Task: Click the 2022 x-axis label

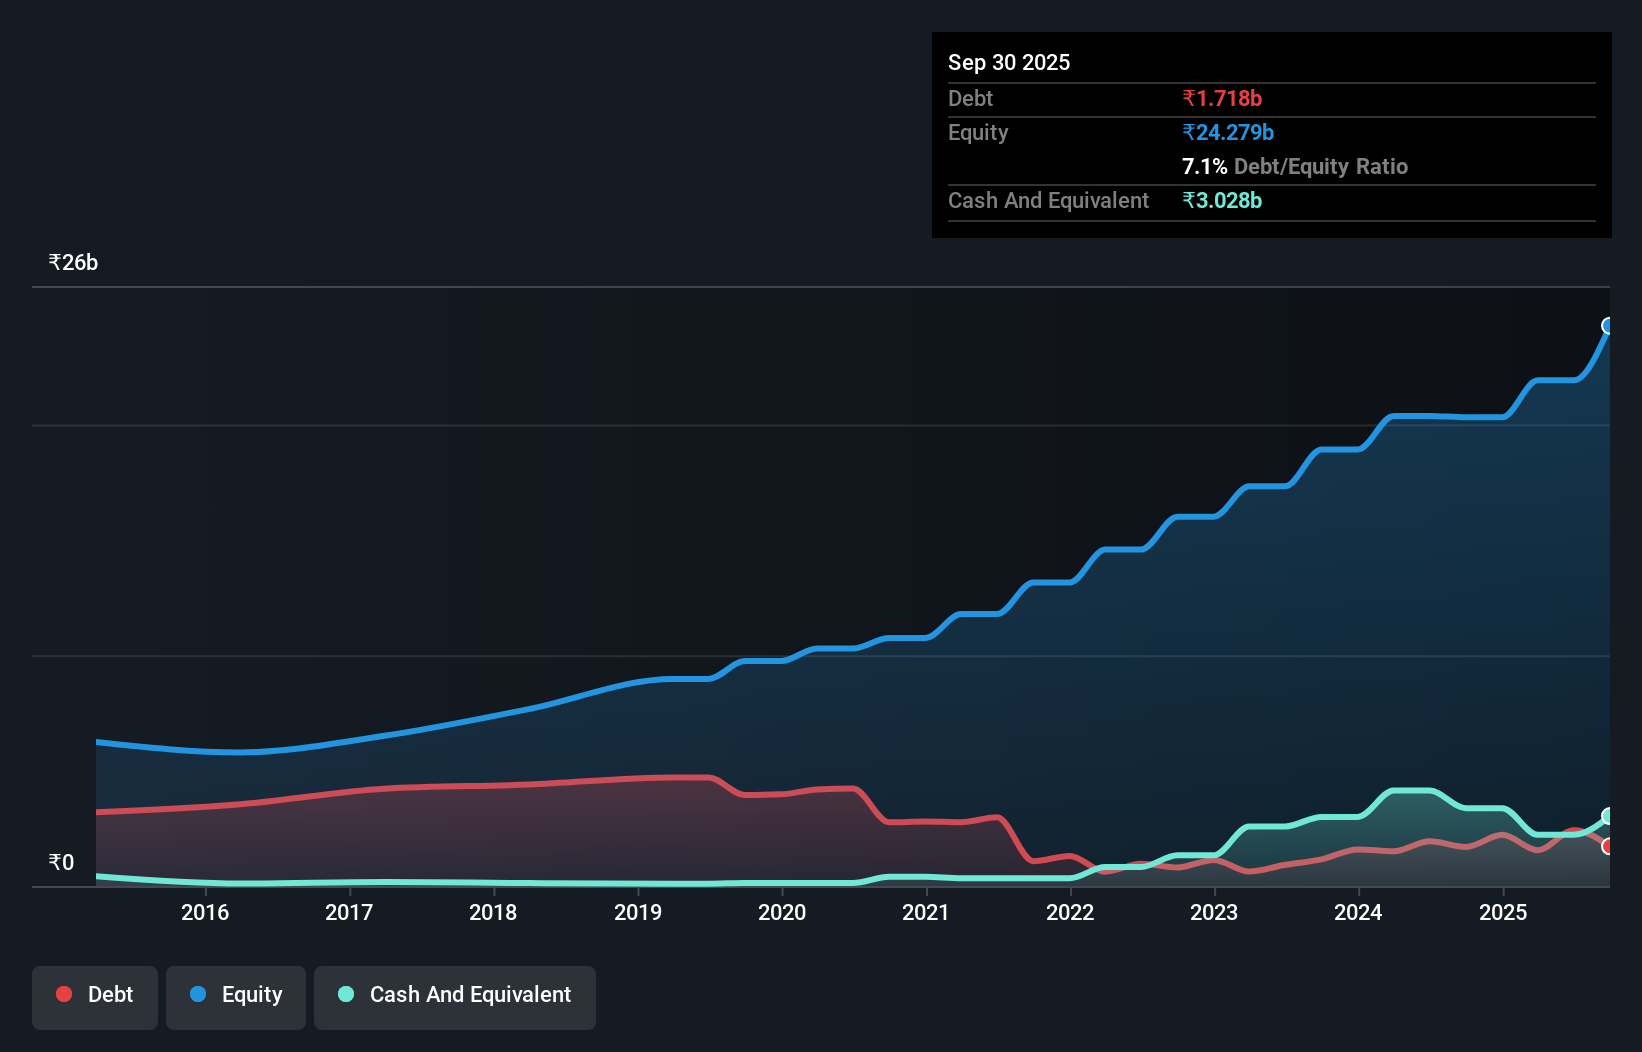Action: pos(1070,912)
